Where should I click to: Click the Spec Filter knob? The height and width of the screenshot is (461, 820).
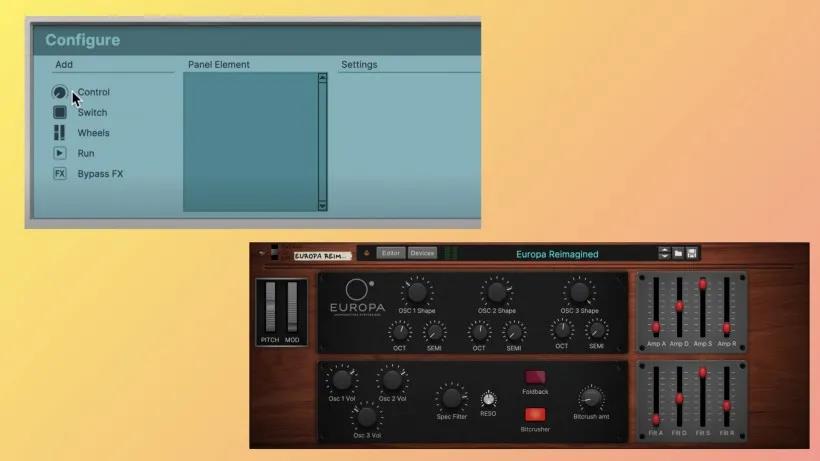point(451,399)
